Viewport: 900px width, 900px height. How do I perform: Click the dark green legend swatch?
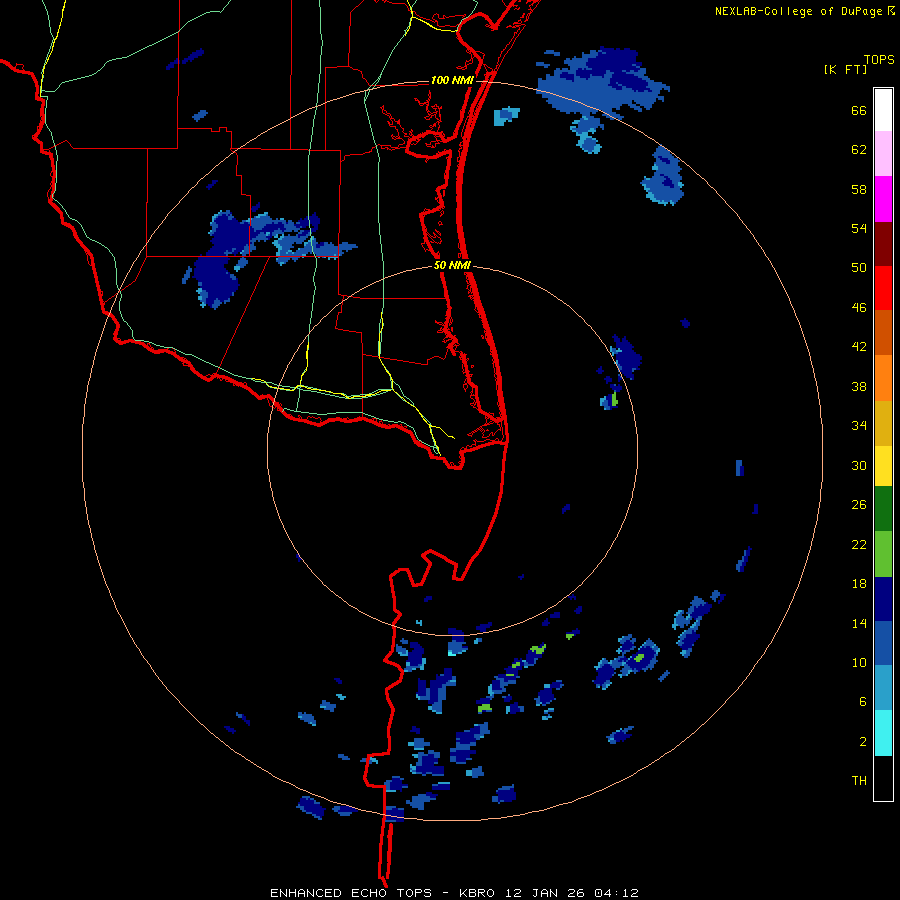(x=883, y=509)
